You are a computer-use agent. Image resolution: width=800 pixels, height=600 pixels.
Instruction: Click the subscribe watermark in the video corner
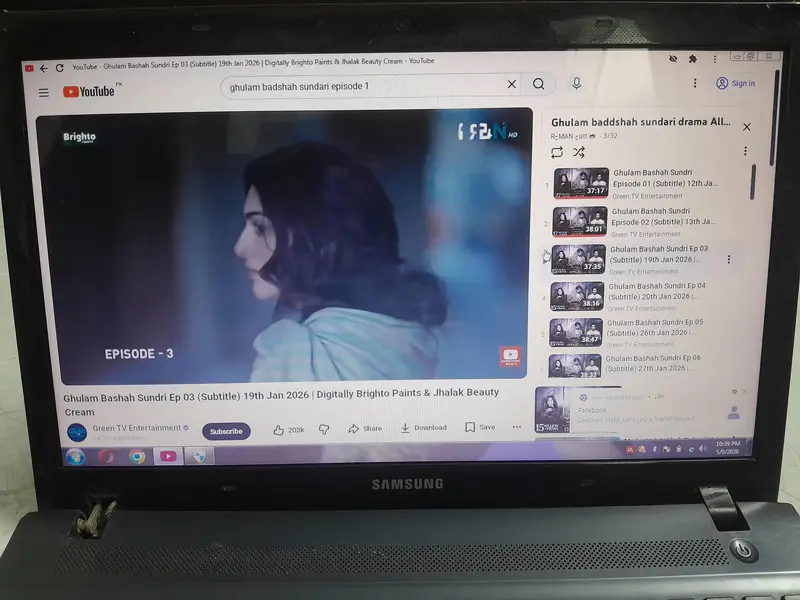(x=510, y=356)
